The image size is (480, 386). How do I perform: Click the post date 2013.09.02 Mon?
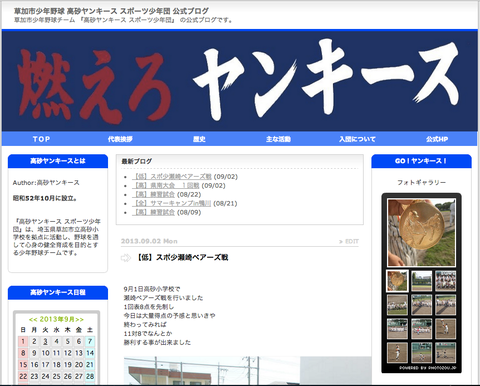click(149, 241)
